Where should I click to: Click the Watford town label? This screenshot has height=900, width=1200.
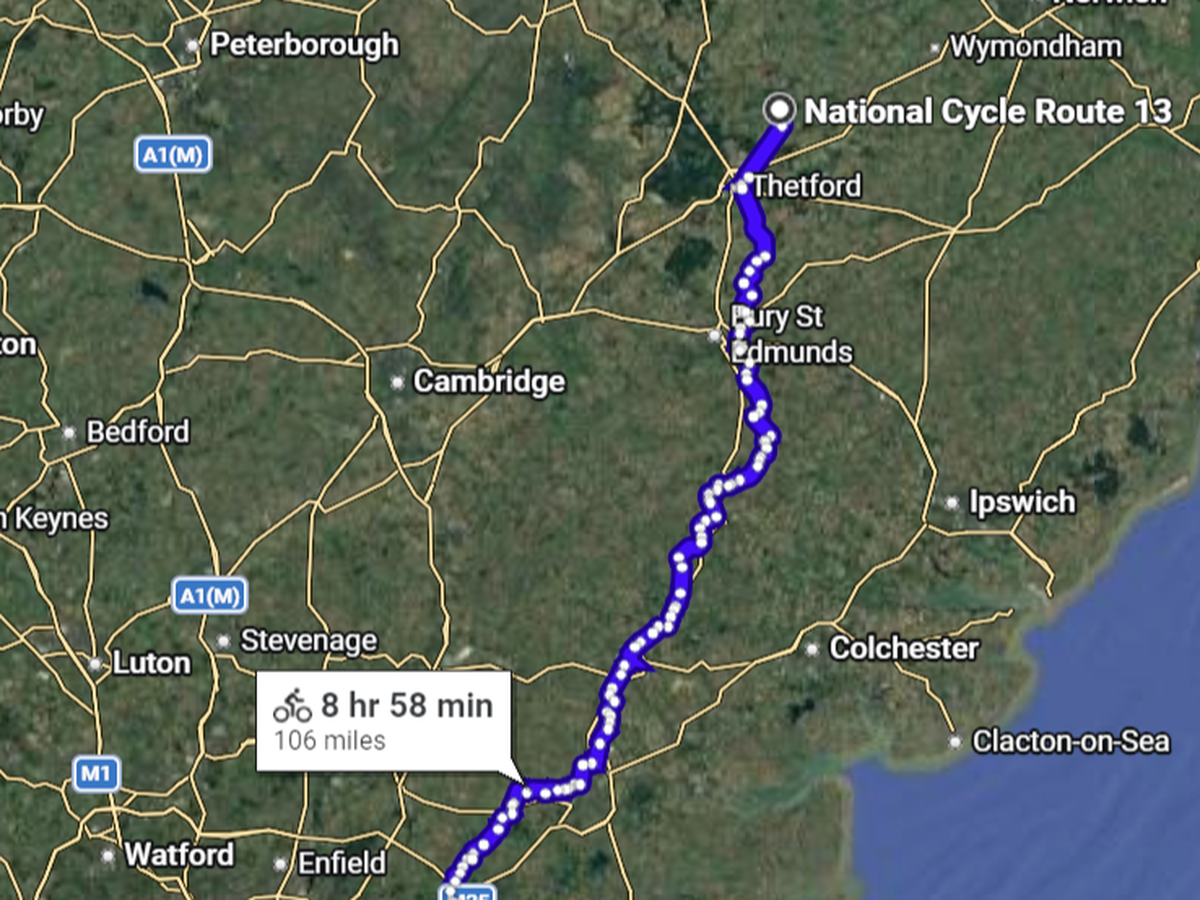(179, 855)
